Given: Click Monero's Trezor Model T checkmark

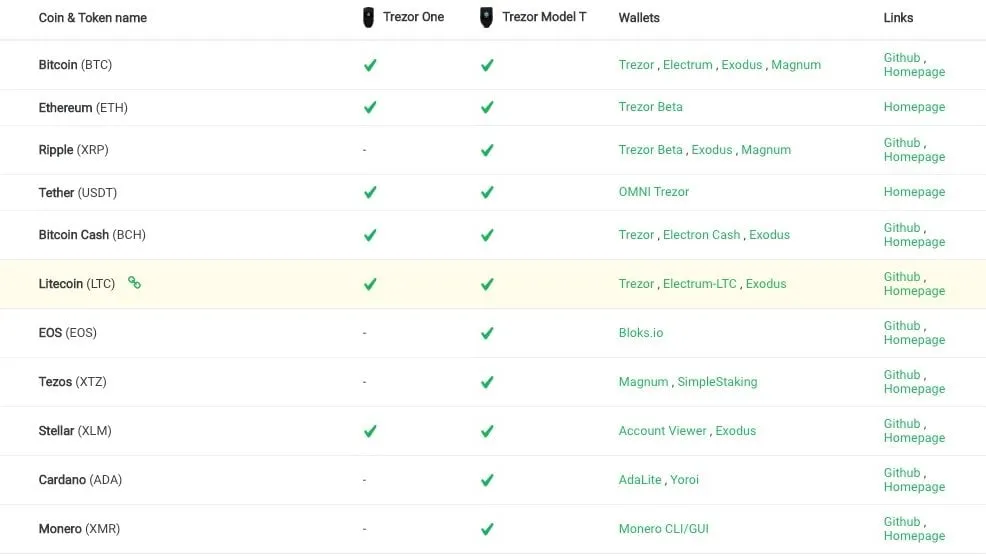Looking at the screenshot, I should (487, 530).
